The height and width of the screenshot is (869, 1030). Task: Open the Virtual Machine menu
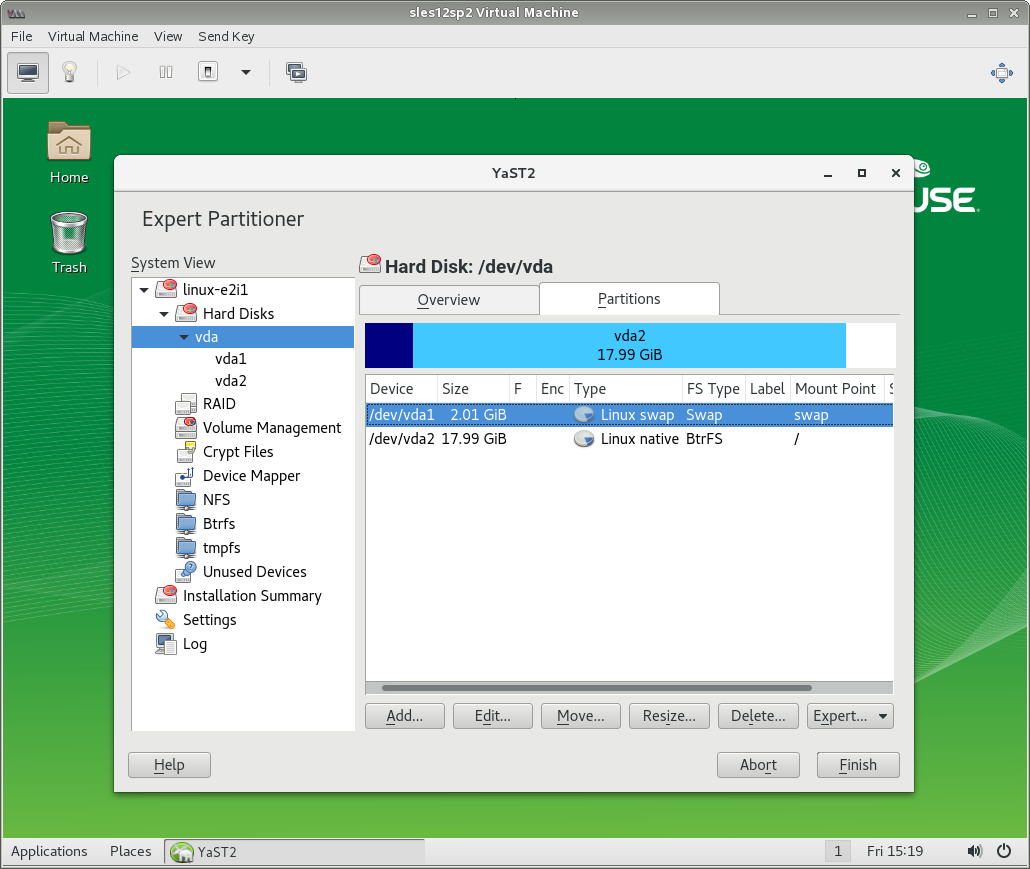coord(93,36)
